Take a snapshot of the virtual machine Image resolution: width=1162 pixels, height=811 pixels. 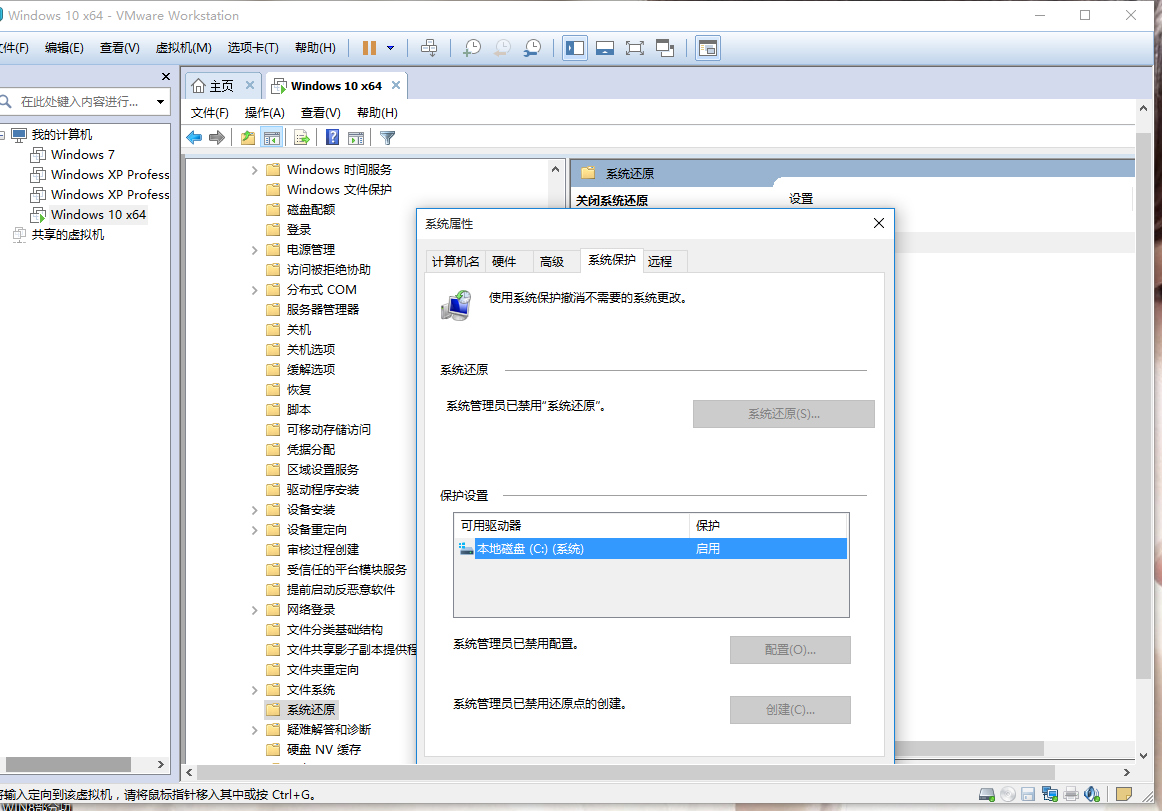[x=471, y=48]
